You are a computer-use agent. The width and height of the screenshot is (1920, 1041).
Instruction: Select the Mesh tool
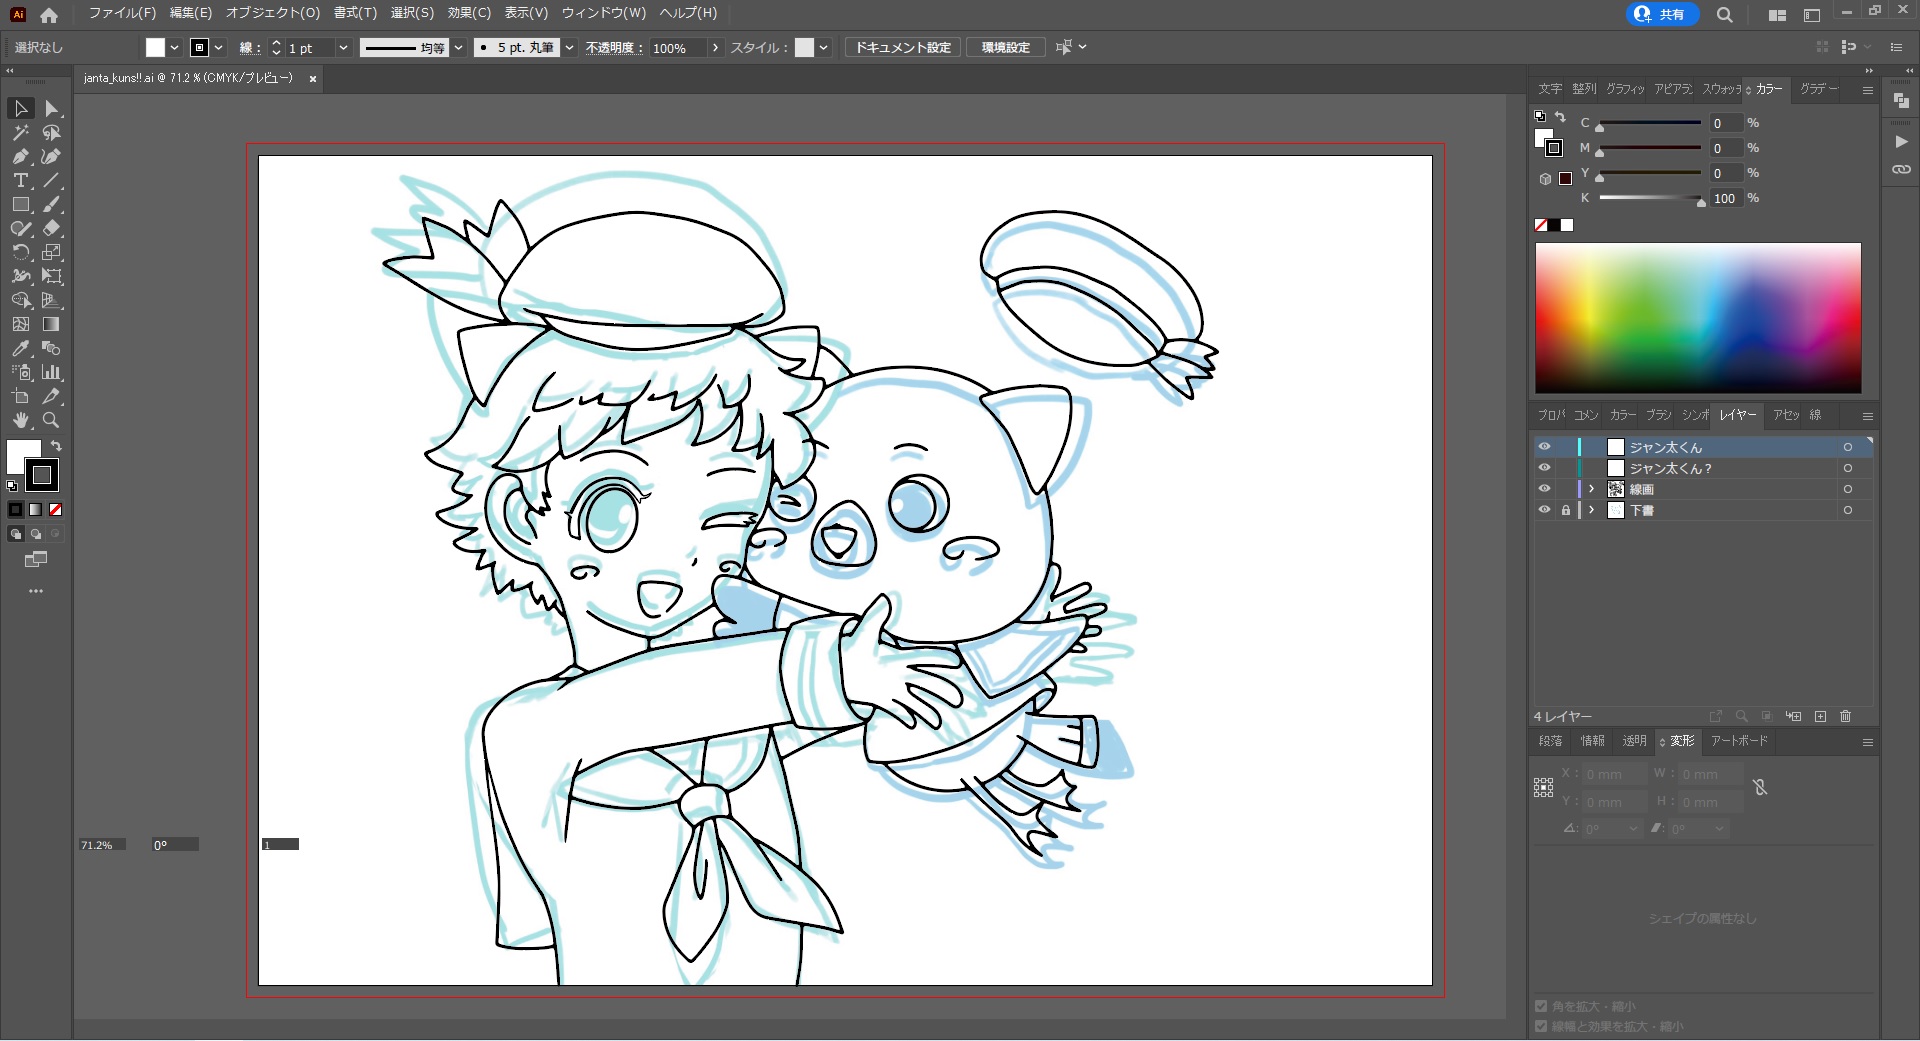(x=20, y=324)
